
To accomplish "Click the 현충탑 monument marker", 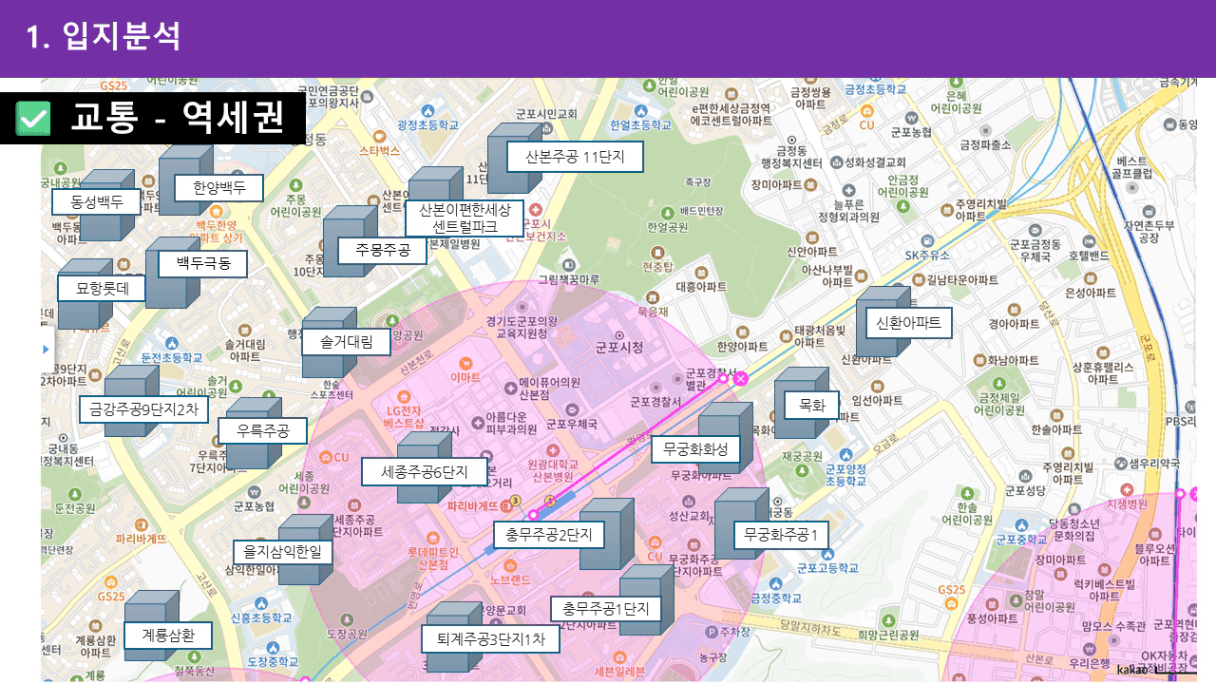I will pyautogui.click(x=658, y=252).
